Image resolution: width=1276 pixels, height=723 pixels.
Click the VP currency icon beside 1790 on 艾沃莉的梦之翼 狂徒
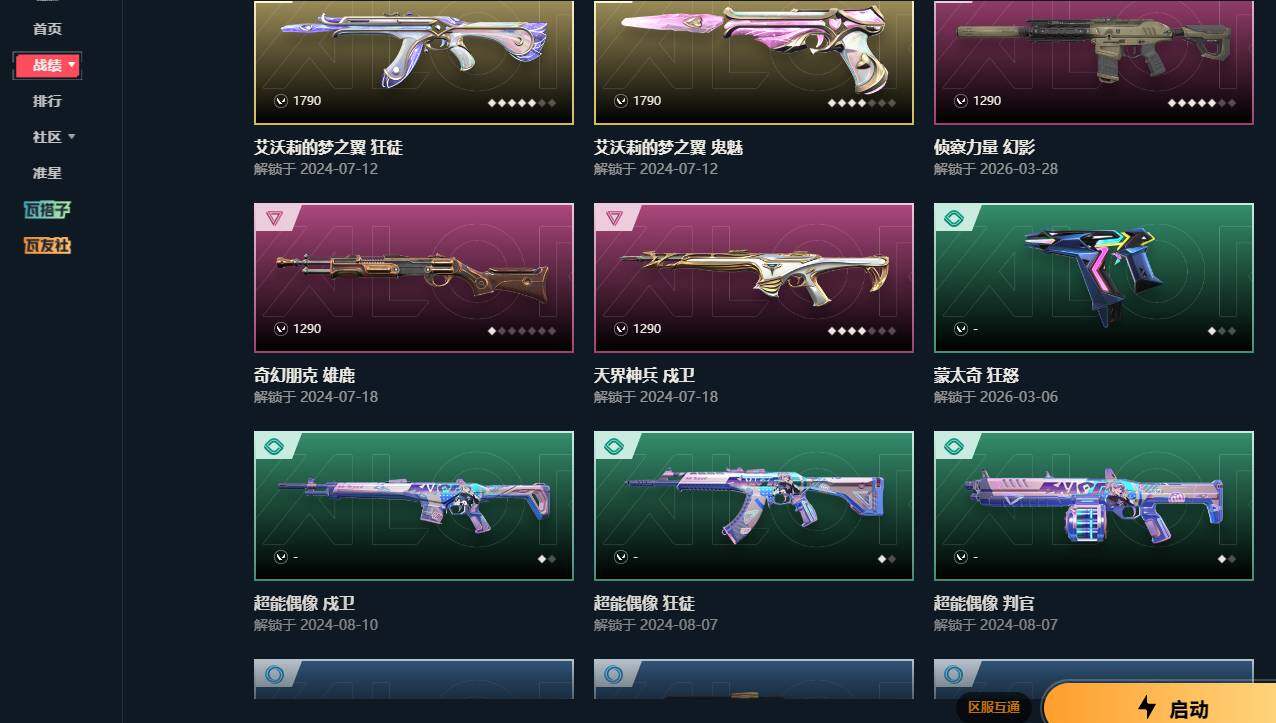[x=281, y=101]
